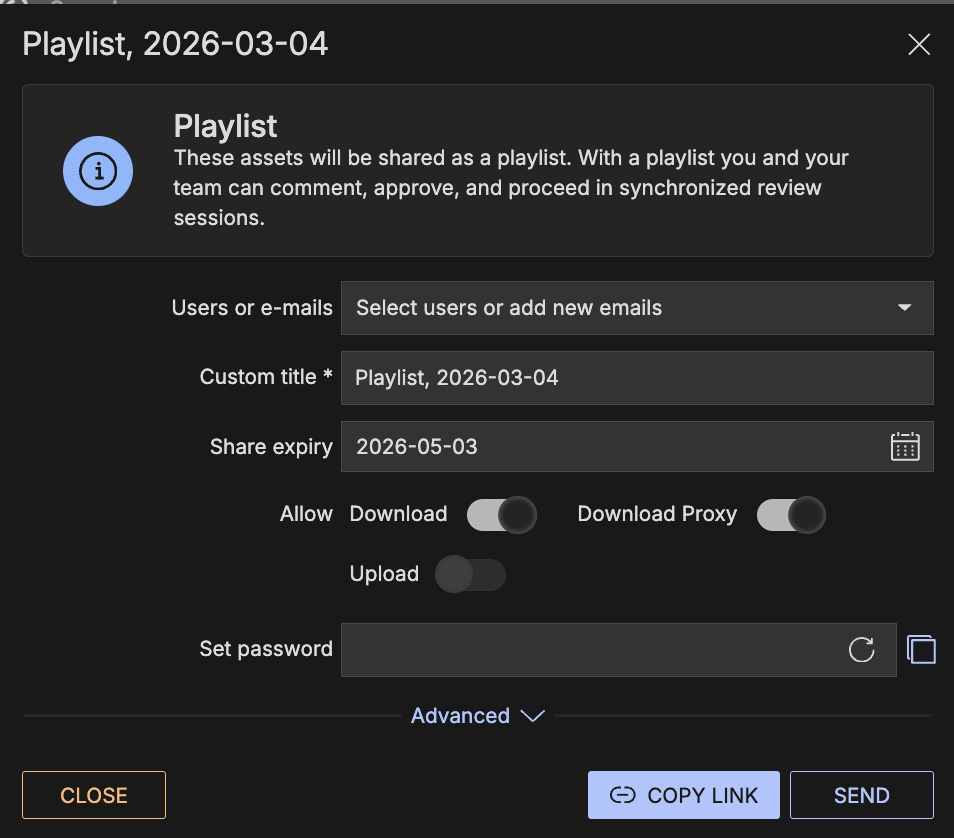Focus the Custom title text field
The height and width of the screenshot is (838, 954).
[x=636, y=378]
